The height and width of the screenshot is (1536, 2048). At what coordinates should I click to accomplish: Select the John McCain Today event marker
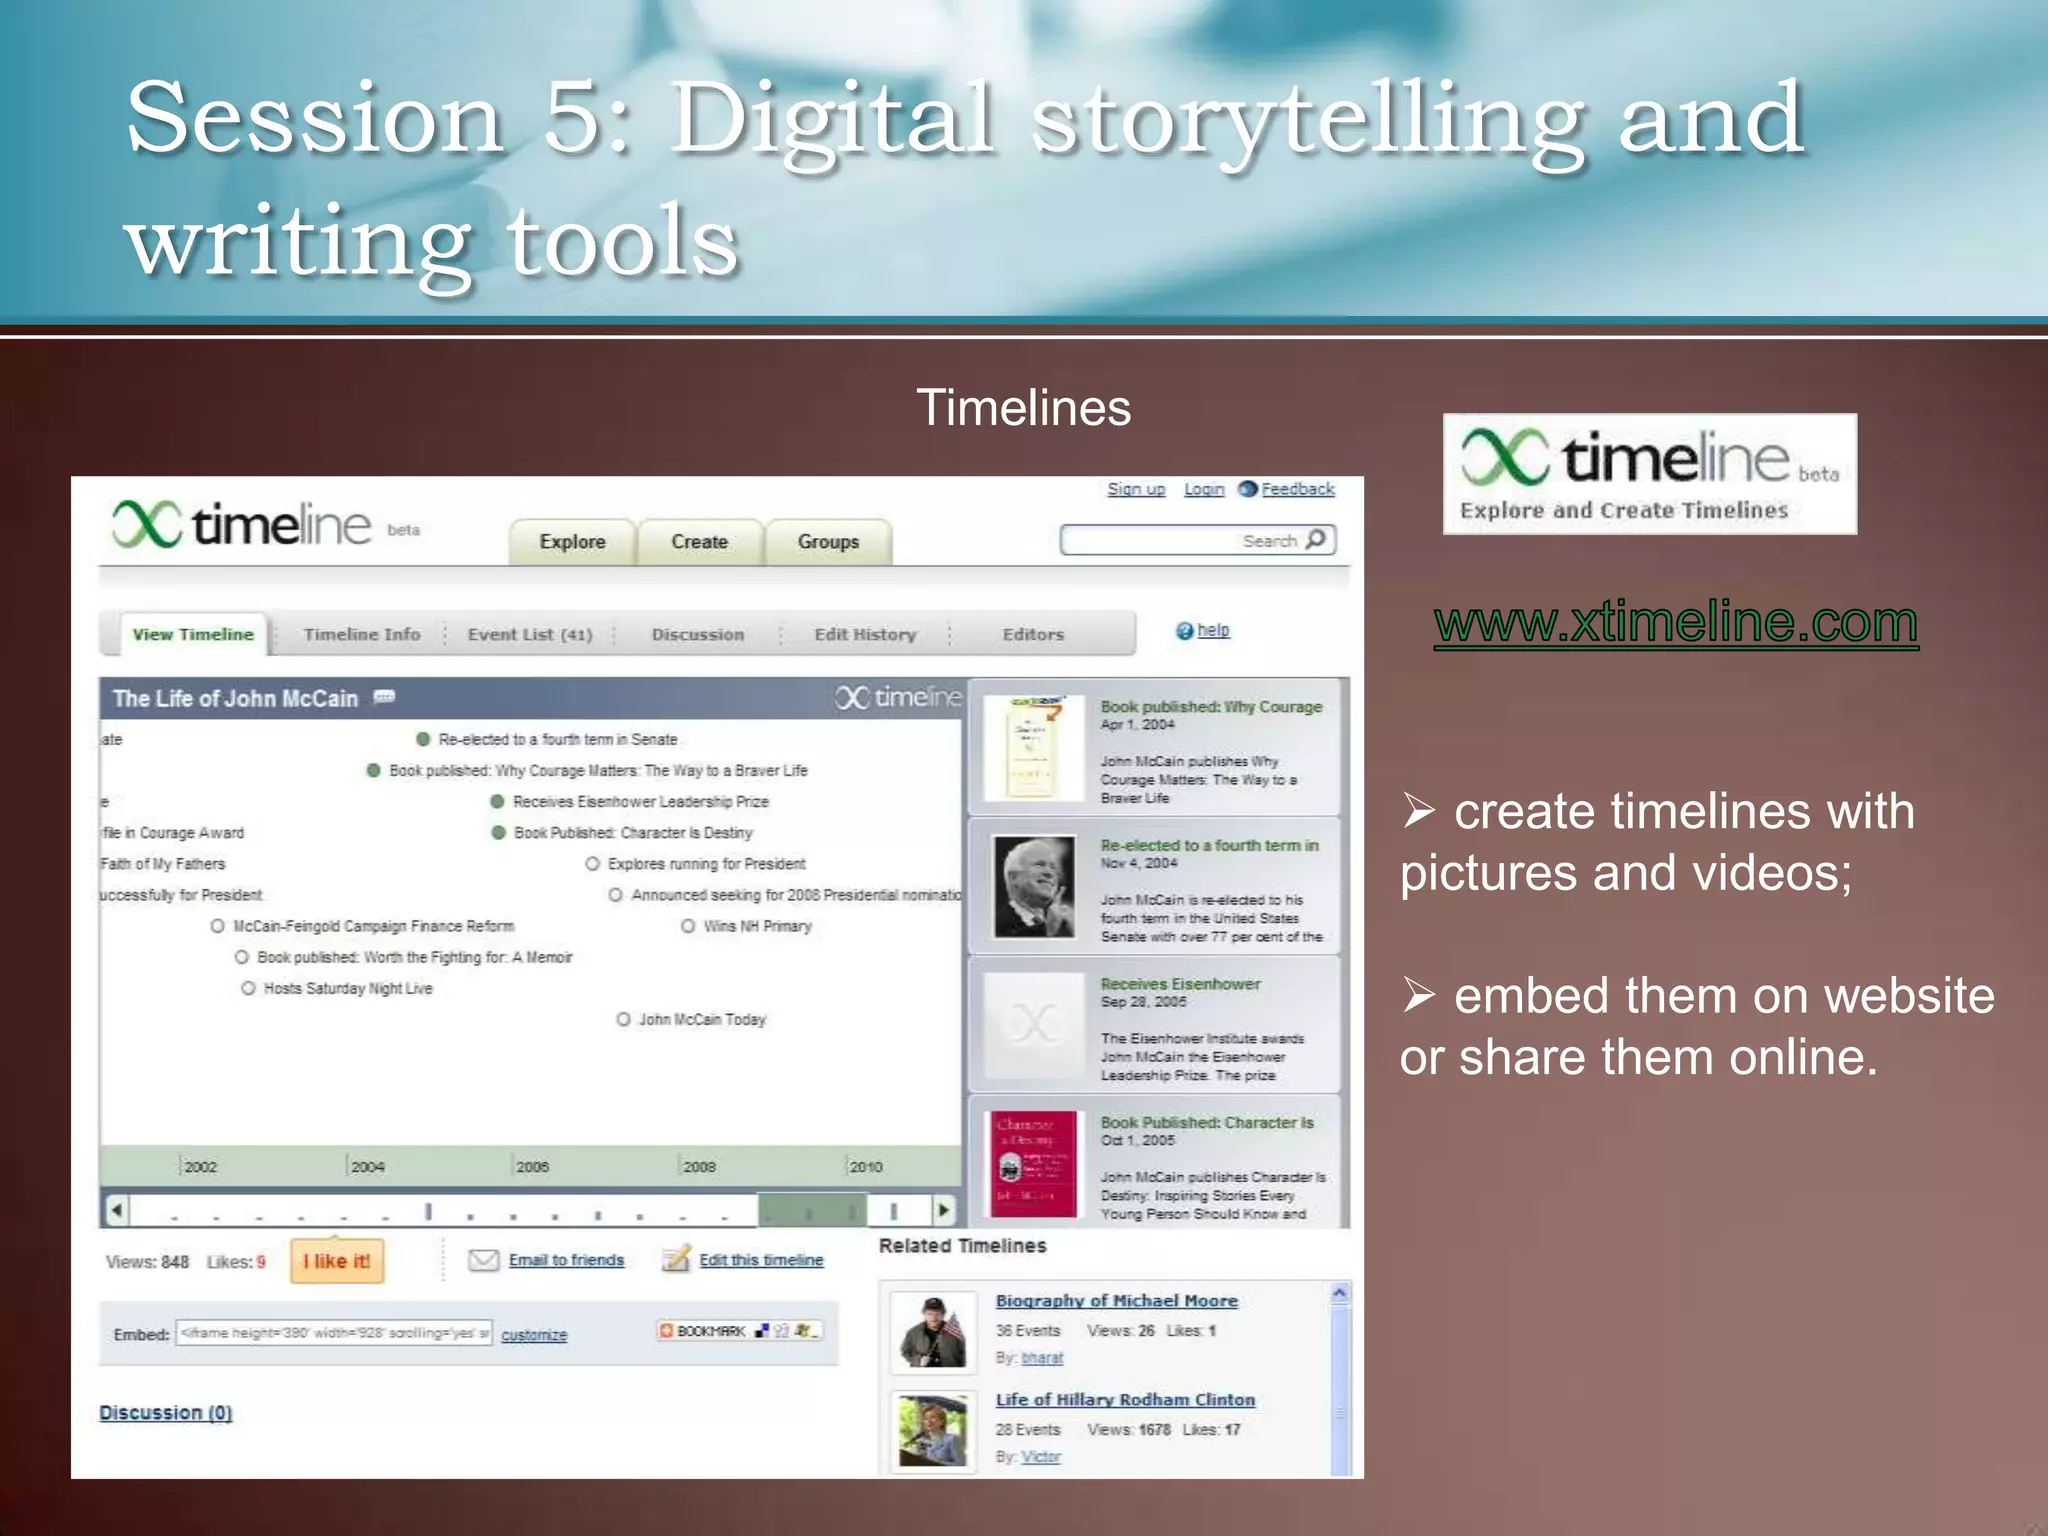(623, 1019)
